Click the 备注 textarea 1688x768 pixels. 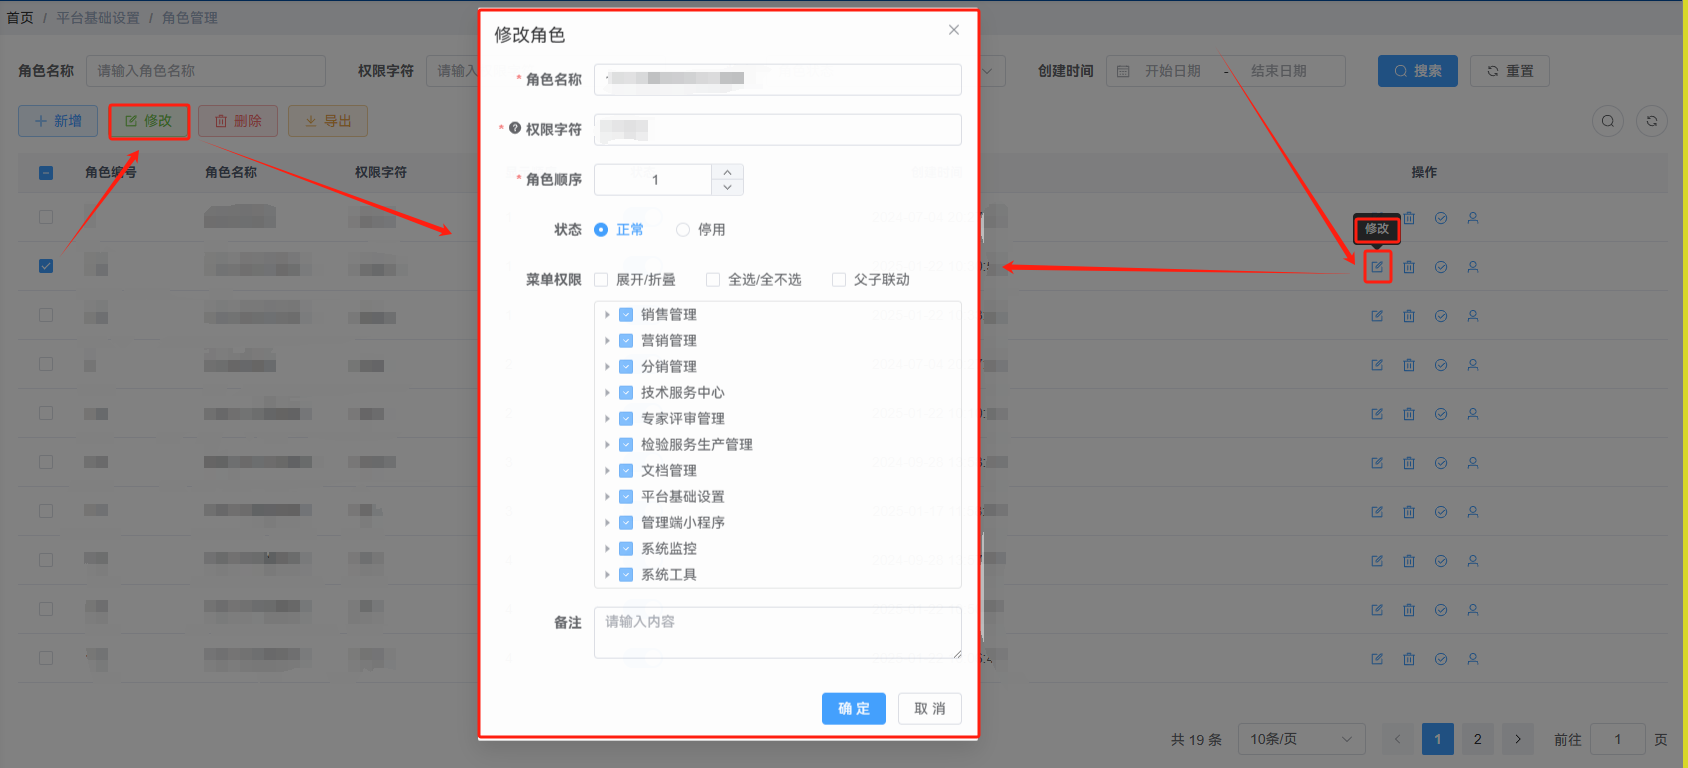pos(778,632)
